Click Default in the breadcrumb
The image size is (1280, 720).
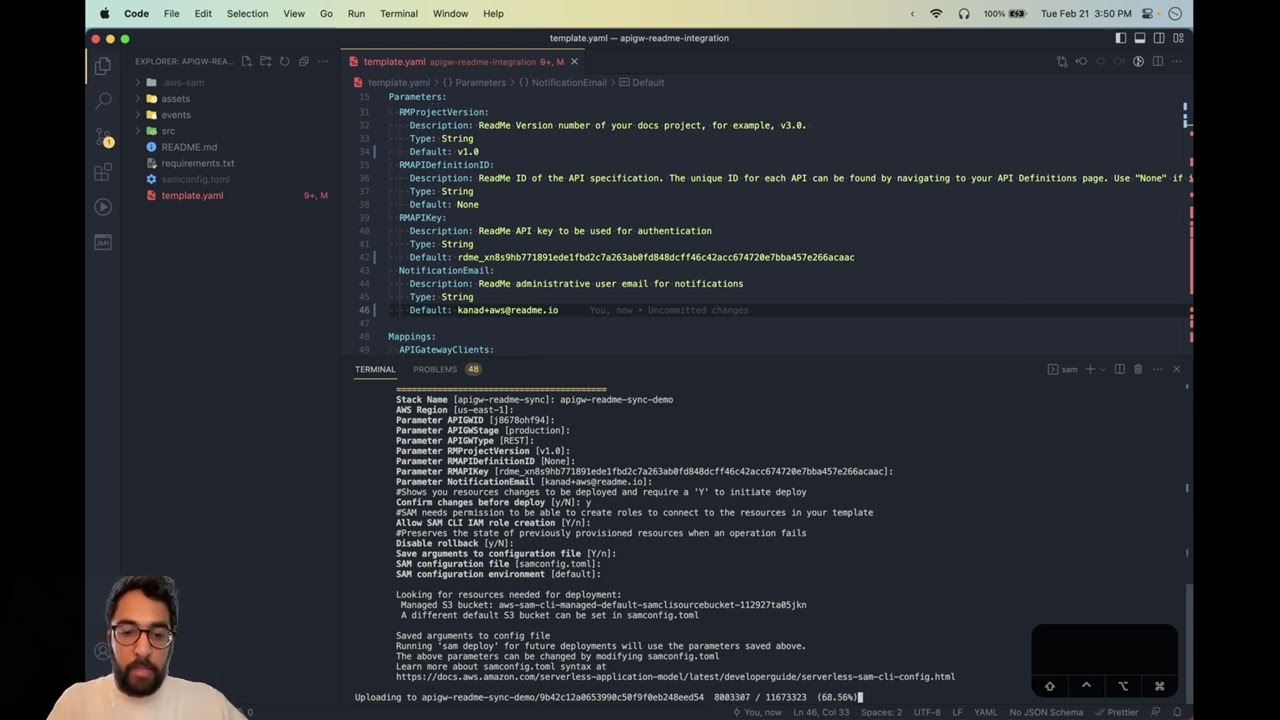pyautogui.click(x=648, y=83)
